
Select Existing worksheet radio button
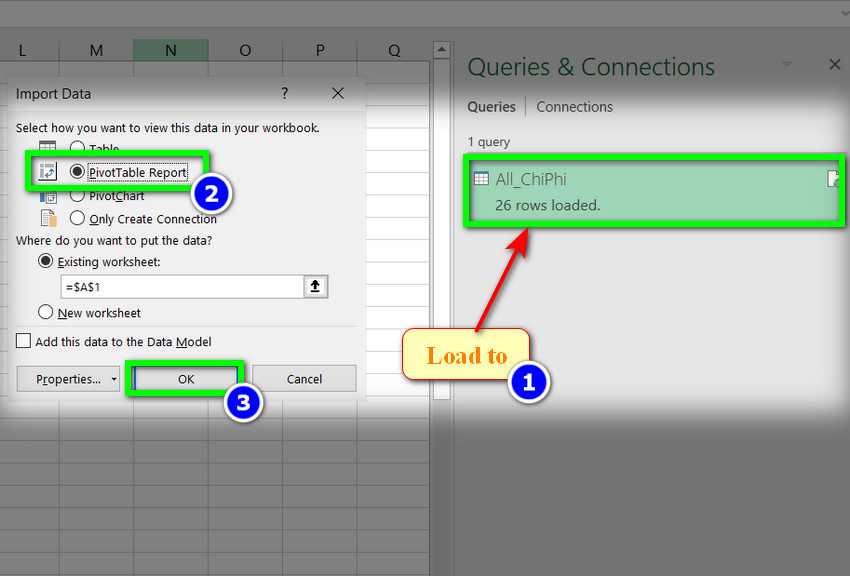46,261
